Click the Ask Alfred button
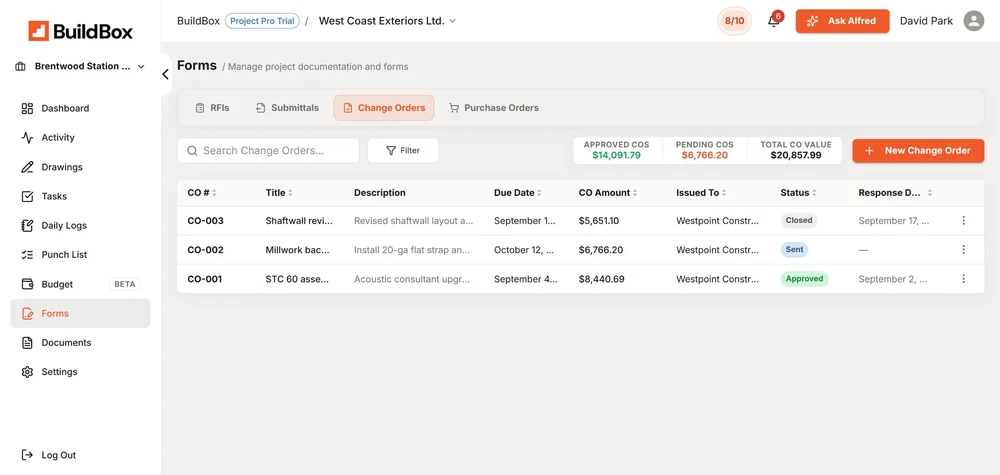This screenshot has height=475, width=1000. [842, 21]
